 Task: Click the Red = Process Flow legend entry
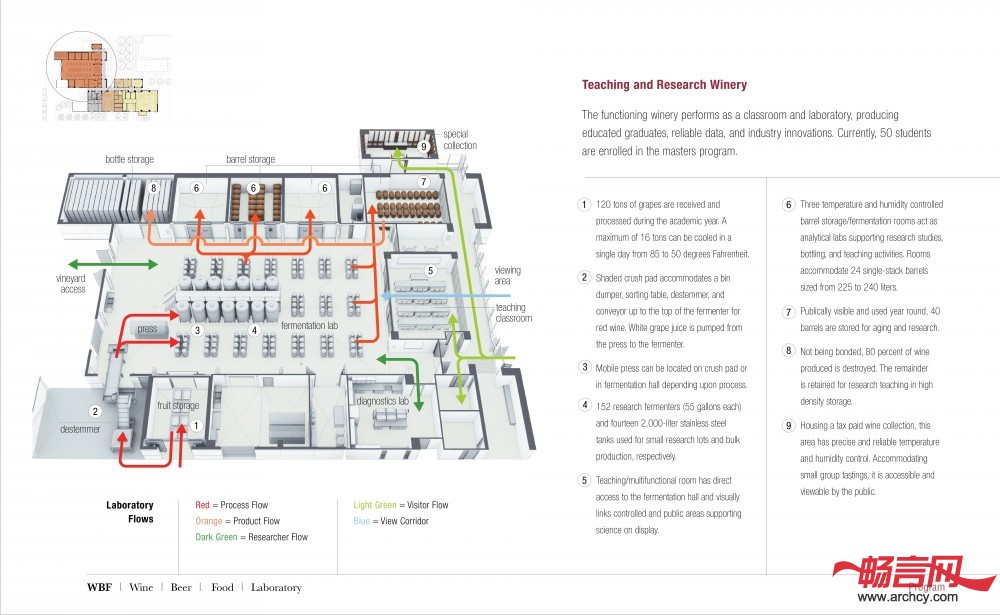click(x=231, y=505)
